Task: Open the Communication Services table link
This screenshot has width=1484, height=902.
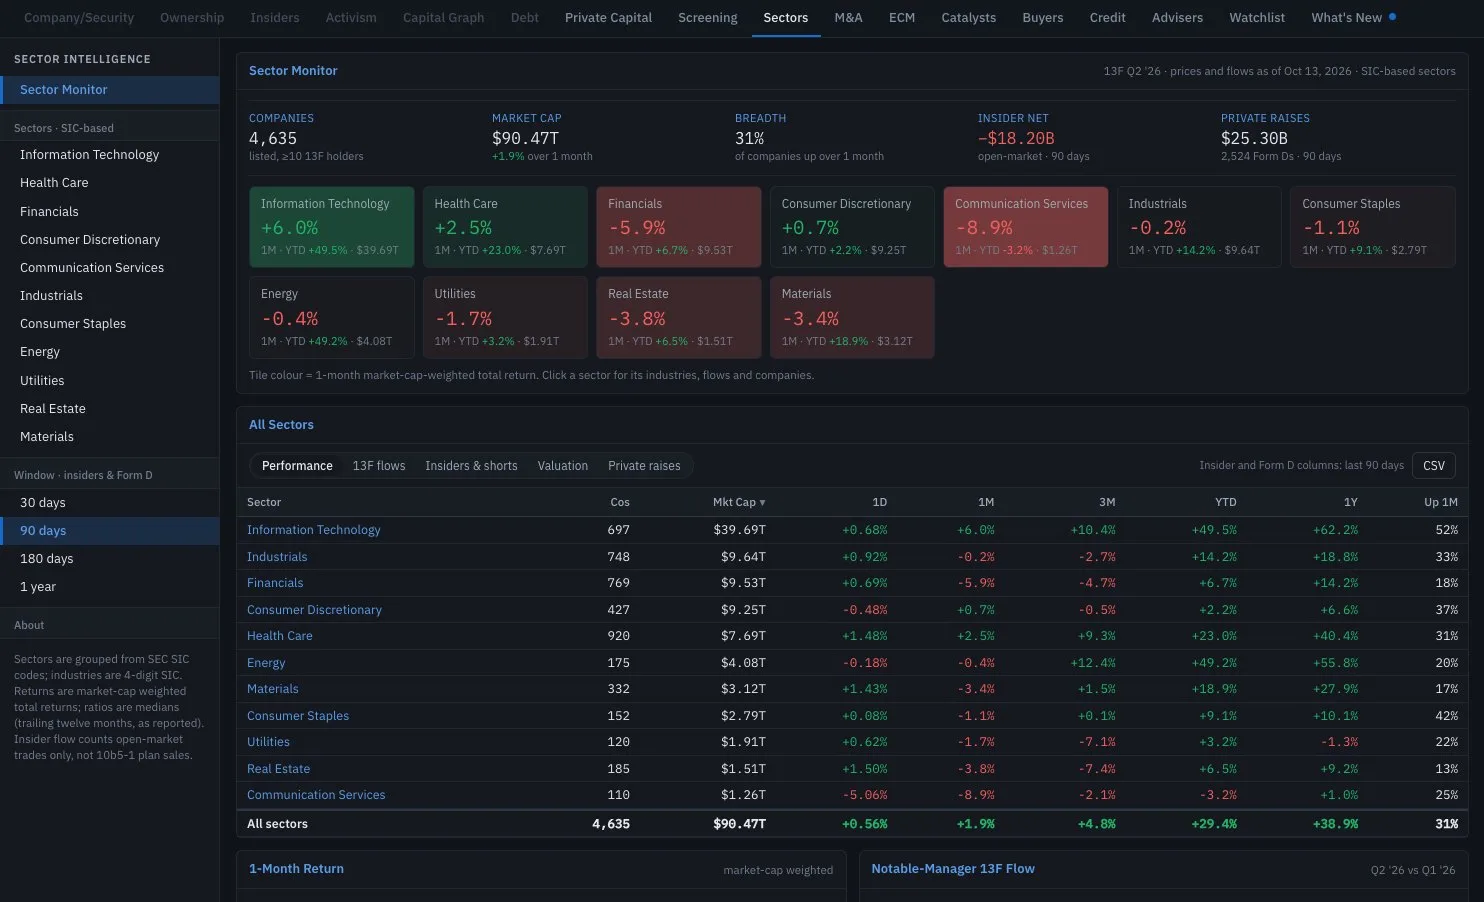Action: 316,795
